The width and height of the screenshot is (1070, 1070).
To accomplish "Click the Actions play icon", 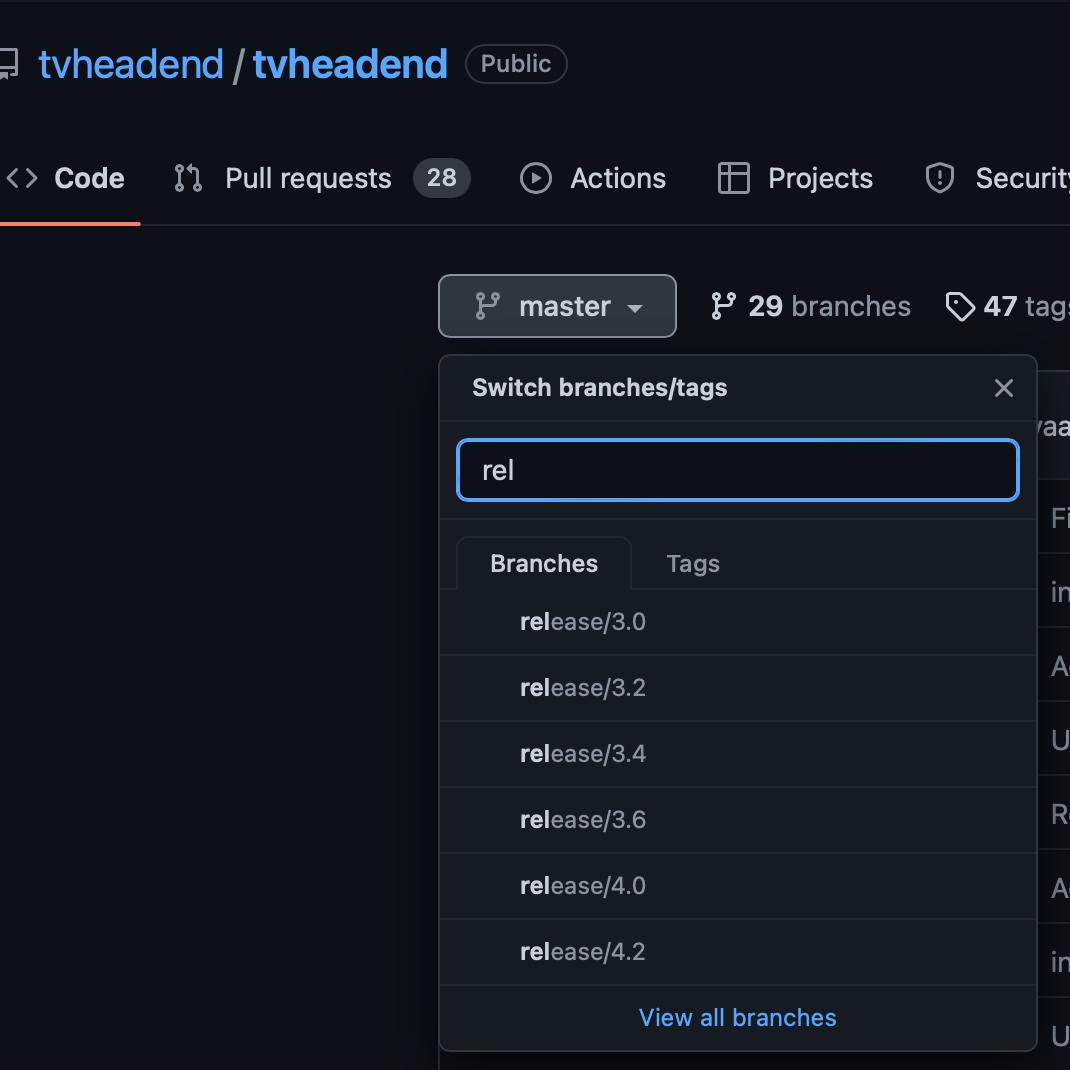I will click(x=536, y=178).
